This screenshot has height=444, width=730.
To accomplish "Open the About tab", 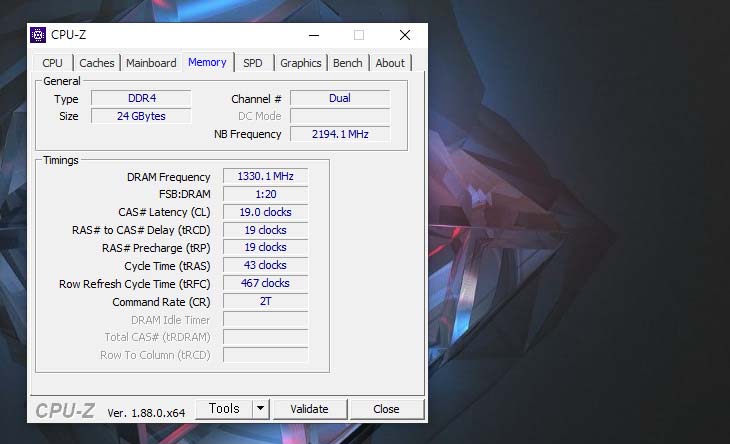I will coord(390,63).
